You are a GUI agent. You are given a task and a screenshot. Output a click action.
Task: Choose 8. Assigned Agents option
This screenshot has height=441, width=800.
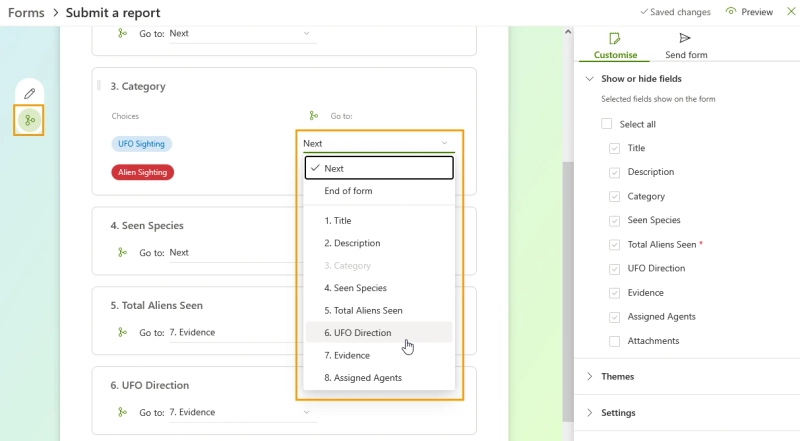pyautogui.click(x=379, y=378)
